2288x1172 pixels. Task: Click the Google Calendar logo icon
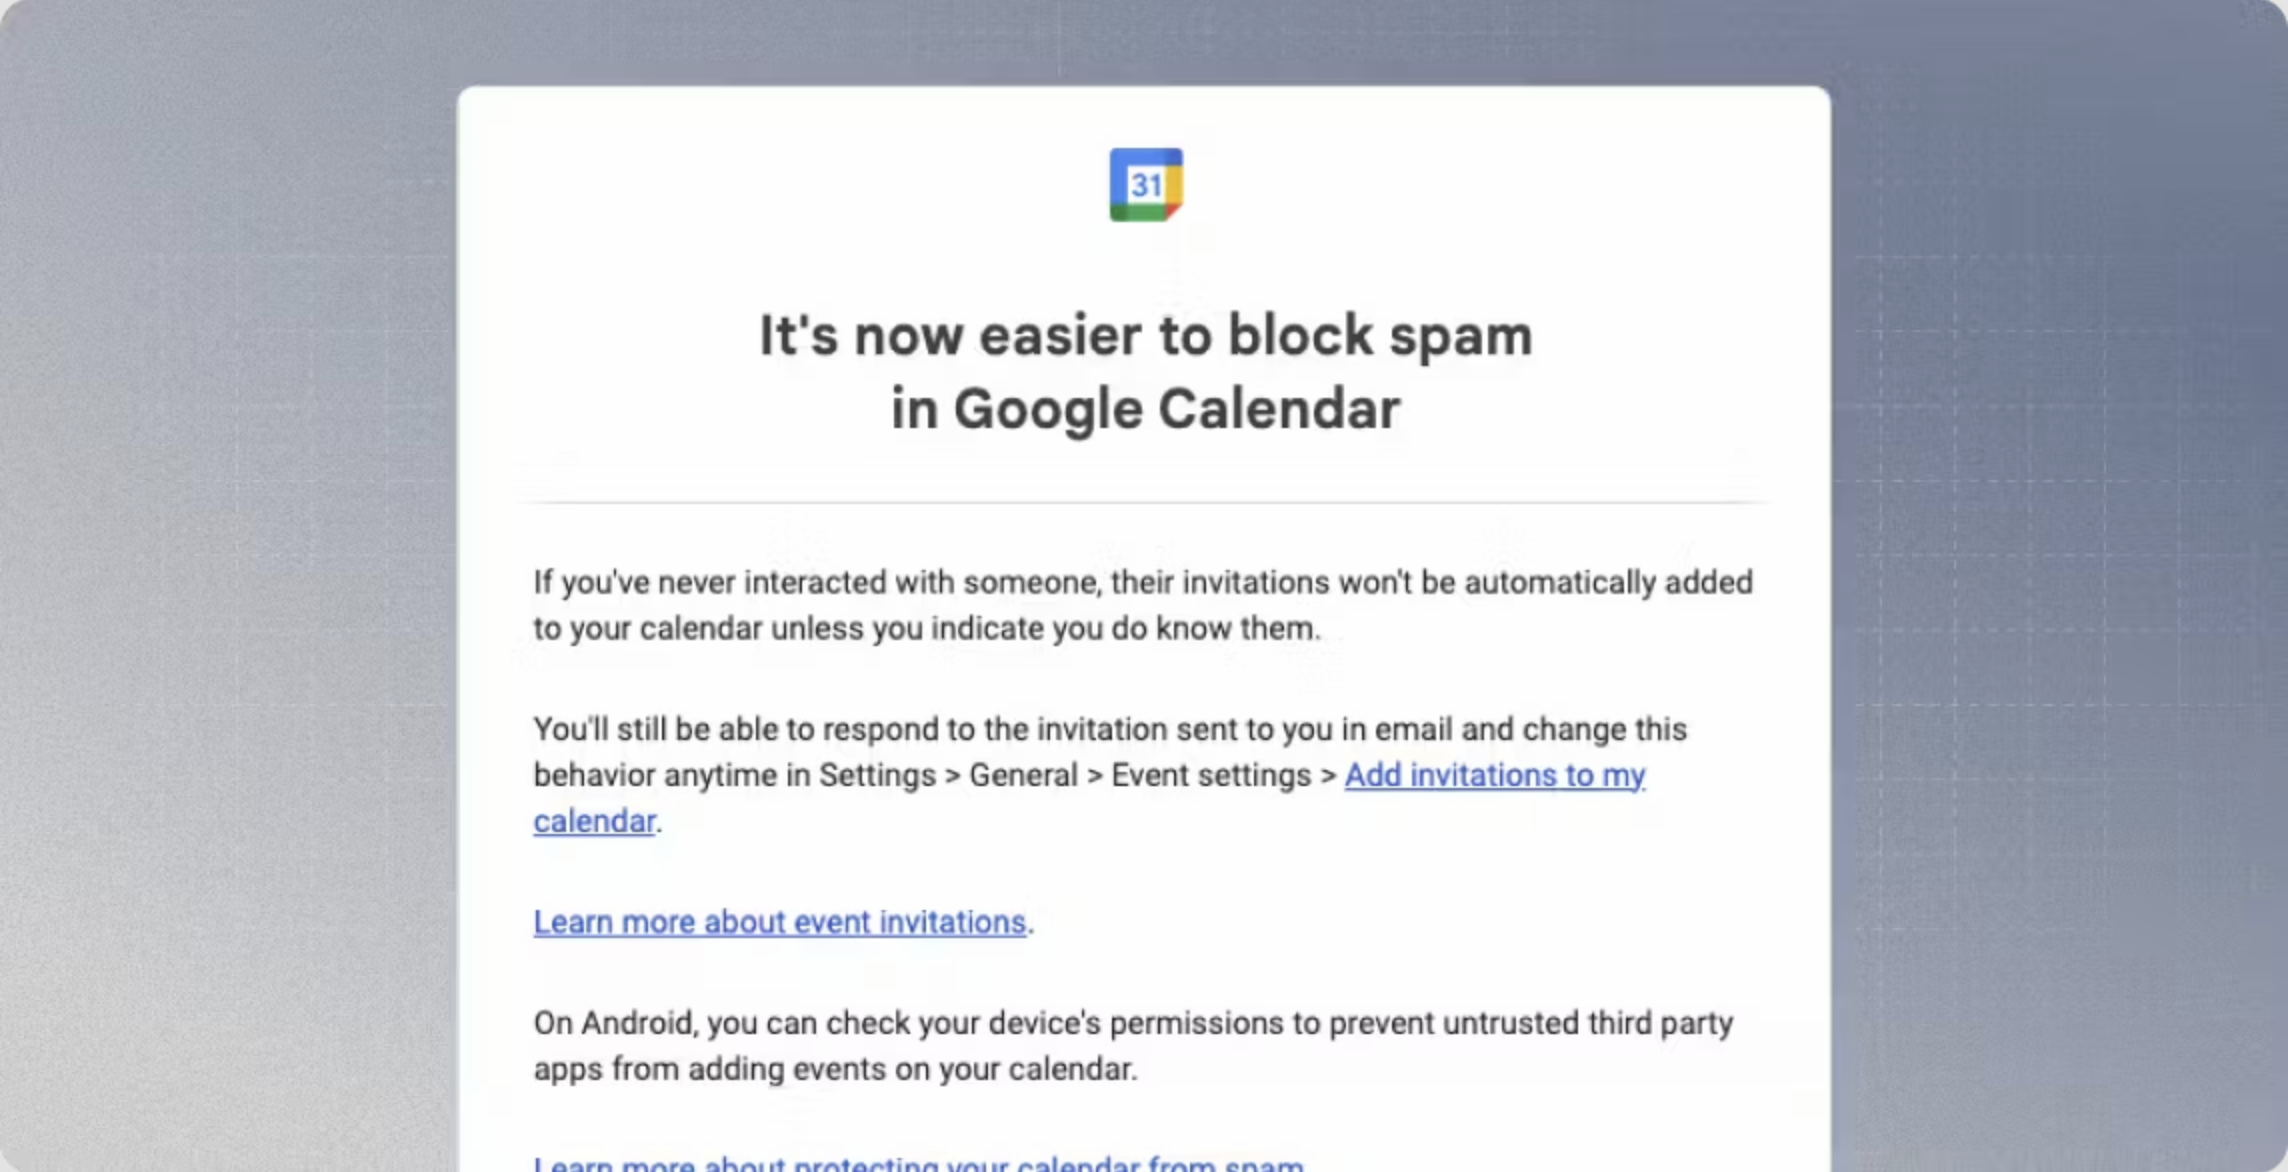pyautogui.click(x=1146, y=185)
